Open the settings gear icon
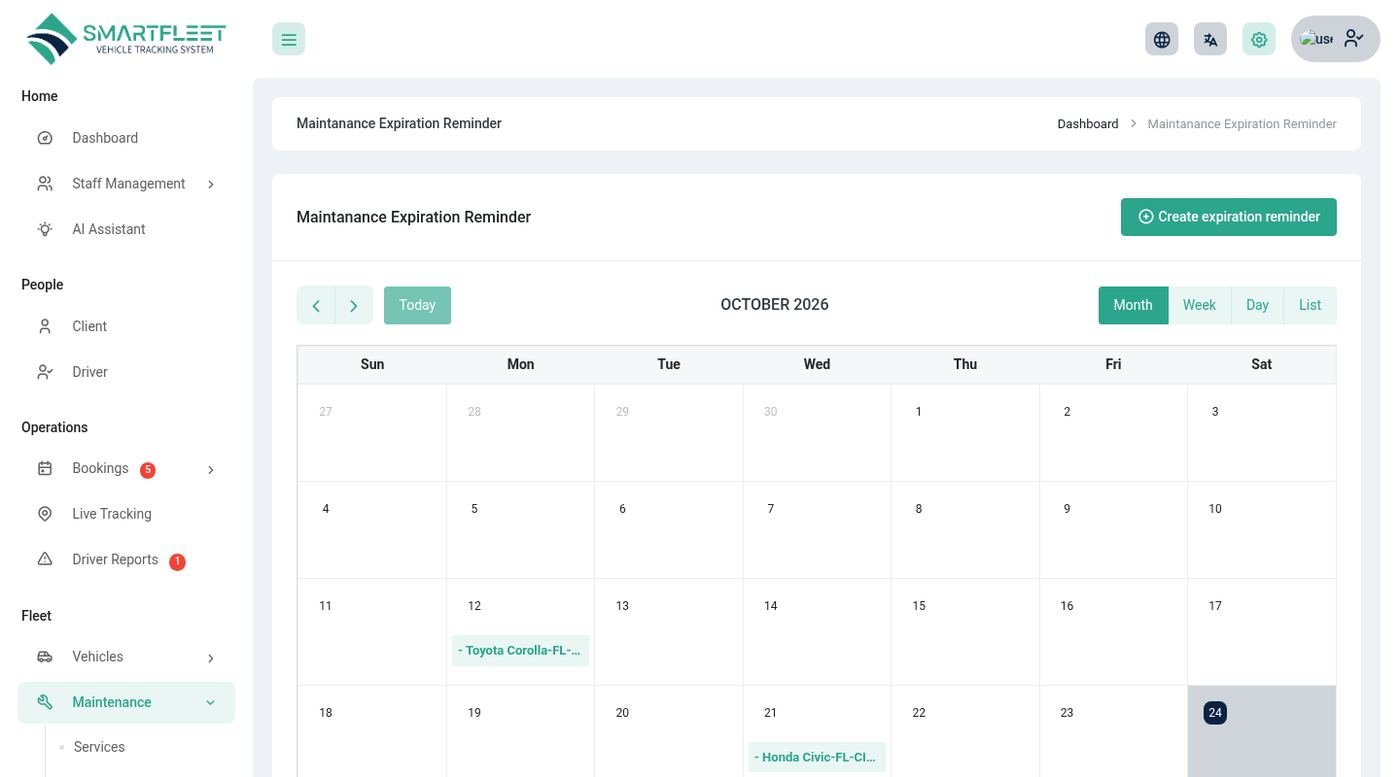The width and height of the screenshot is (1400, 777). [x=1259, y=39]
